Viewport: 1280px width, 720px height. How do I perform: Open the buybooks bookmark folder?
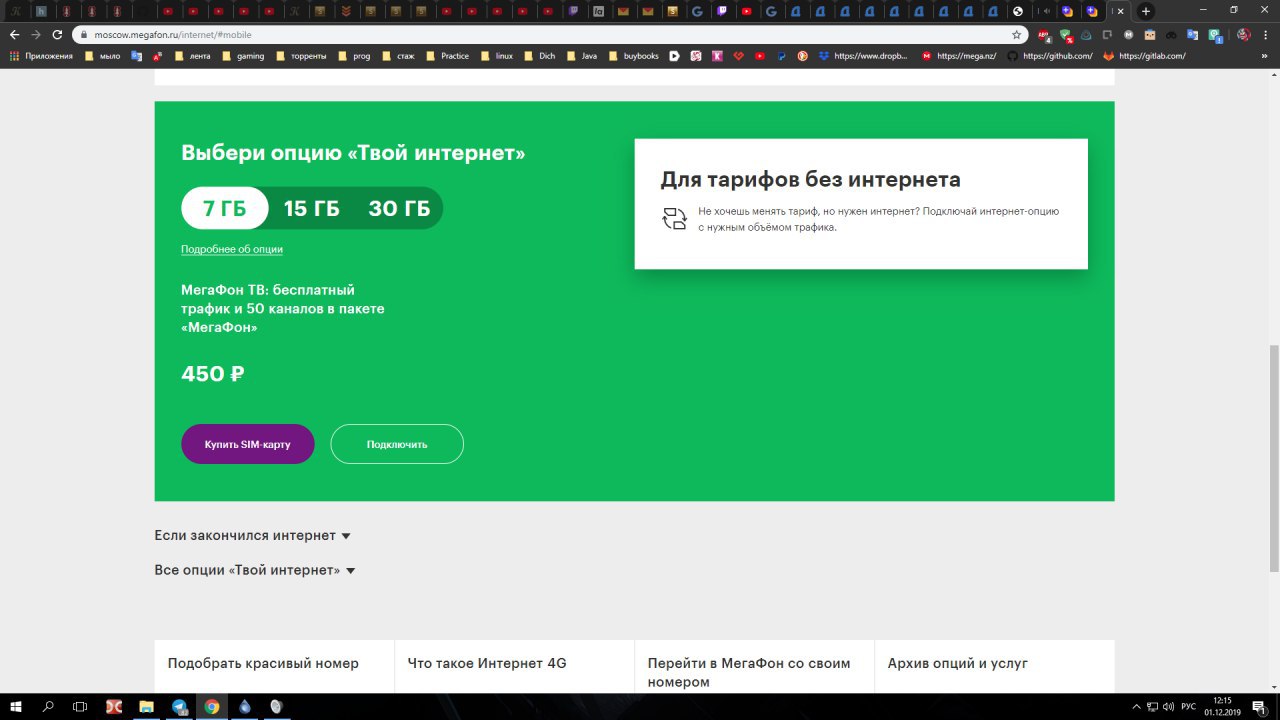tap(634, 56)
